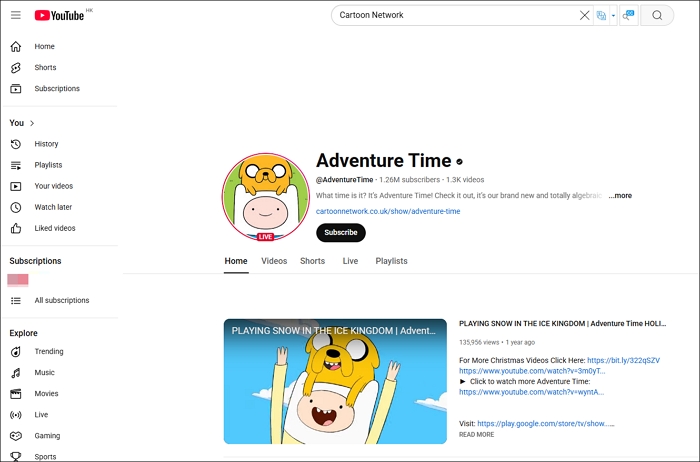The image size is (700, 462).
Task: Click the 135,956 views text
Action: (x=479, y=342)
